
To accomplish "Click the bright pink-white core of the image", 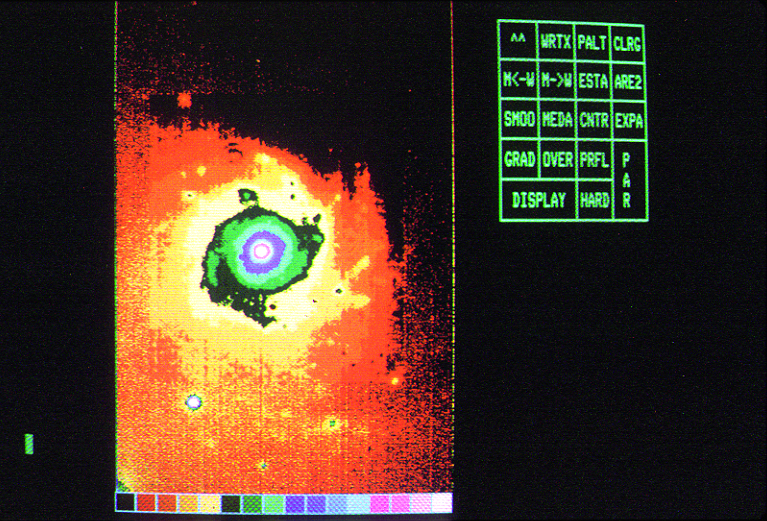I will [261, 251].
